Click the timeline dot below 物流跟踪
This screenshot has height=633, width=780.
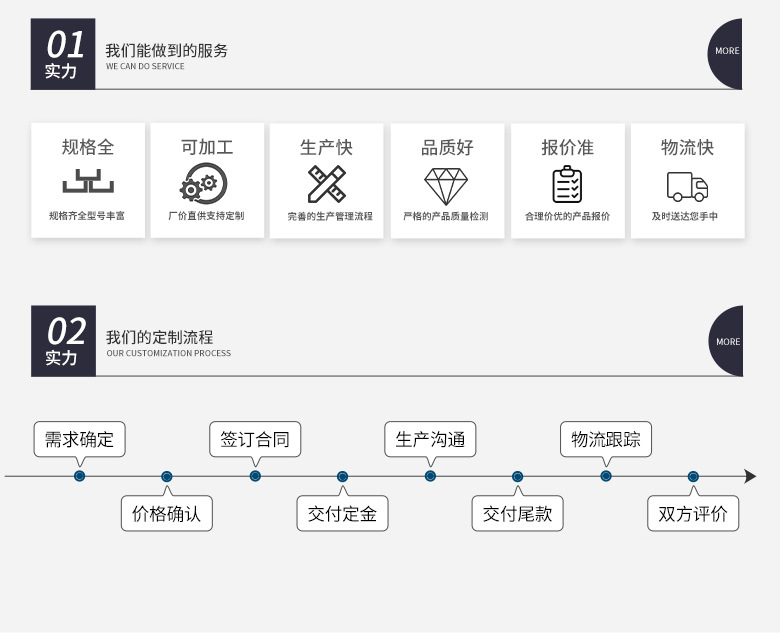tap(606, 476)
